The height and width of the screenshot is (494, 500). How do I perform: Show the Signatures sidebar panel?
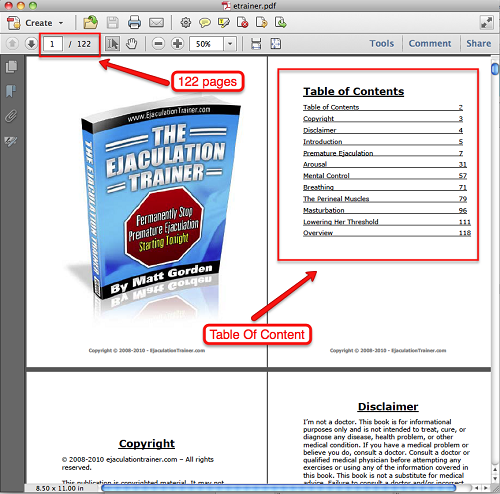(11, 141)
